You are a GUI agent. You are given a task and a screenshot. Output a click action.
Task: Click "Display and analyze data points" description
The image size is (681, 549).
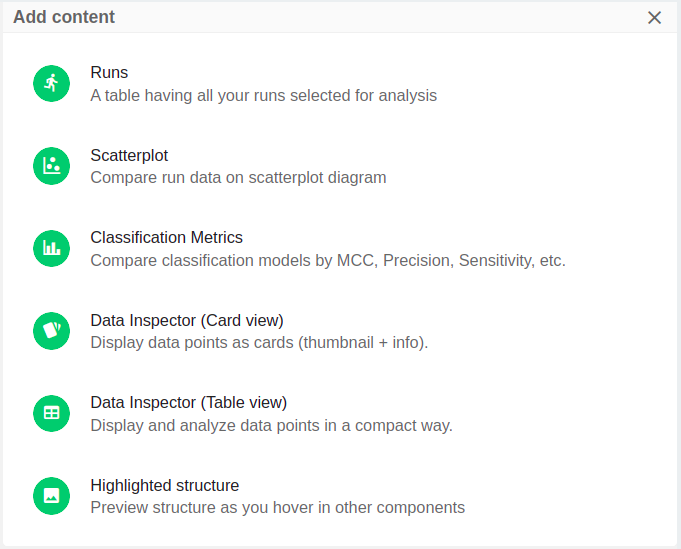[x=271, y=426]
